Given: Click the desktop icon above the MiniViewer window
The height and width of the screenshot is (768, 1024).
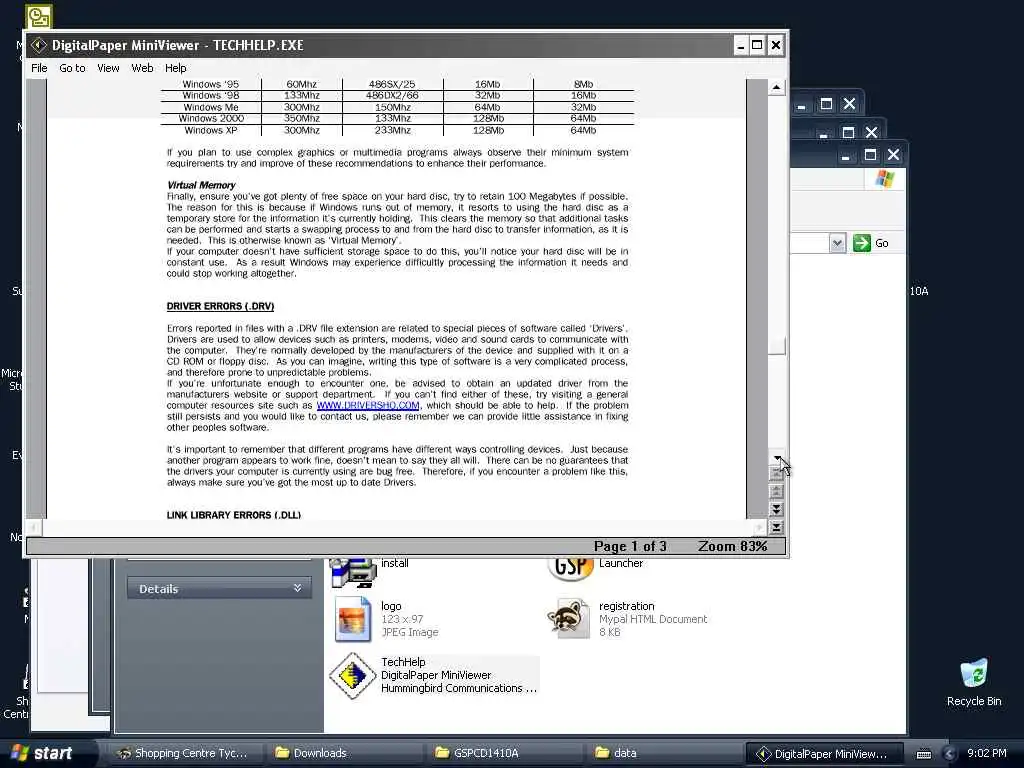Looking at the screenshot, I should [x=39, y=16].
